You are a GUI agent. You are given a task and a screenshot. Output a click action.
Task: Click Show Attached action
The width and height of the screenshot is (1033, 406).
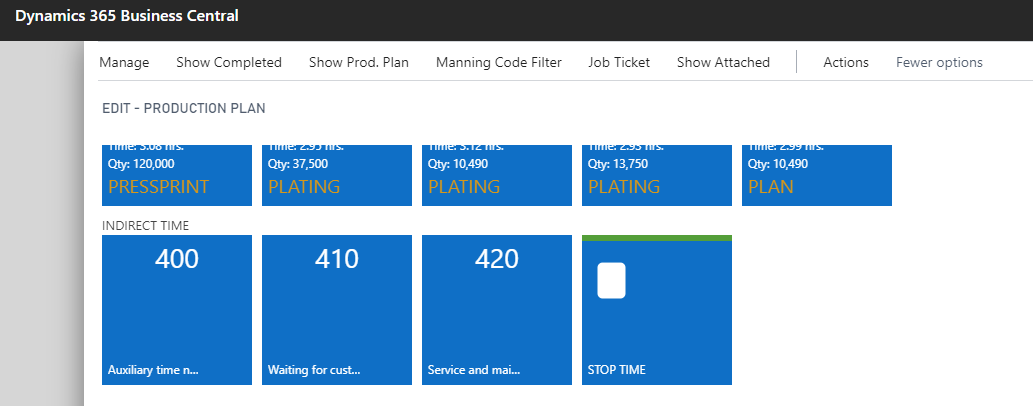point(723,63)
